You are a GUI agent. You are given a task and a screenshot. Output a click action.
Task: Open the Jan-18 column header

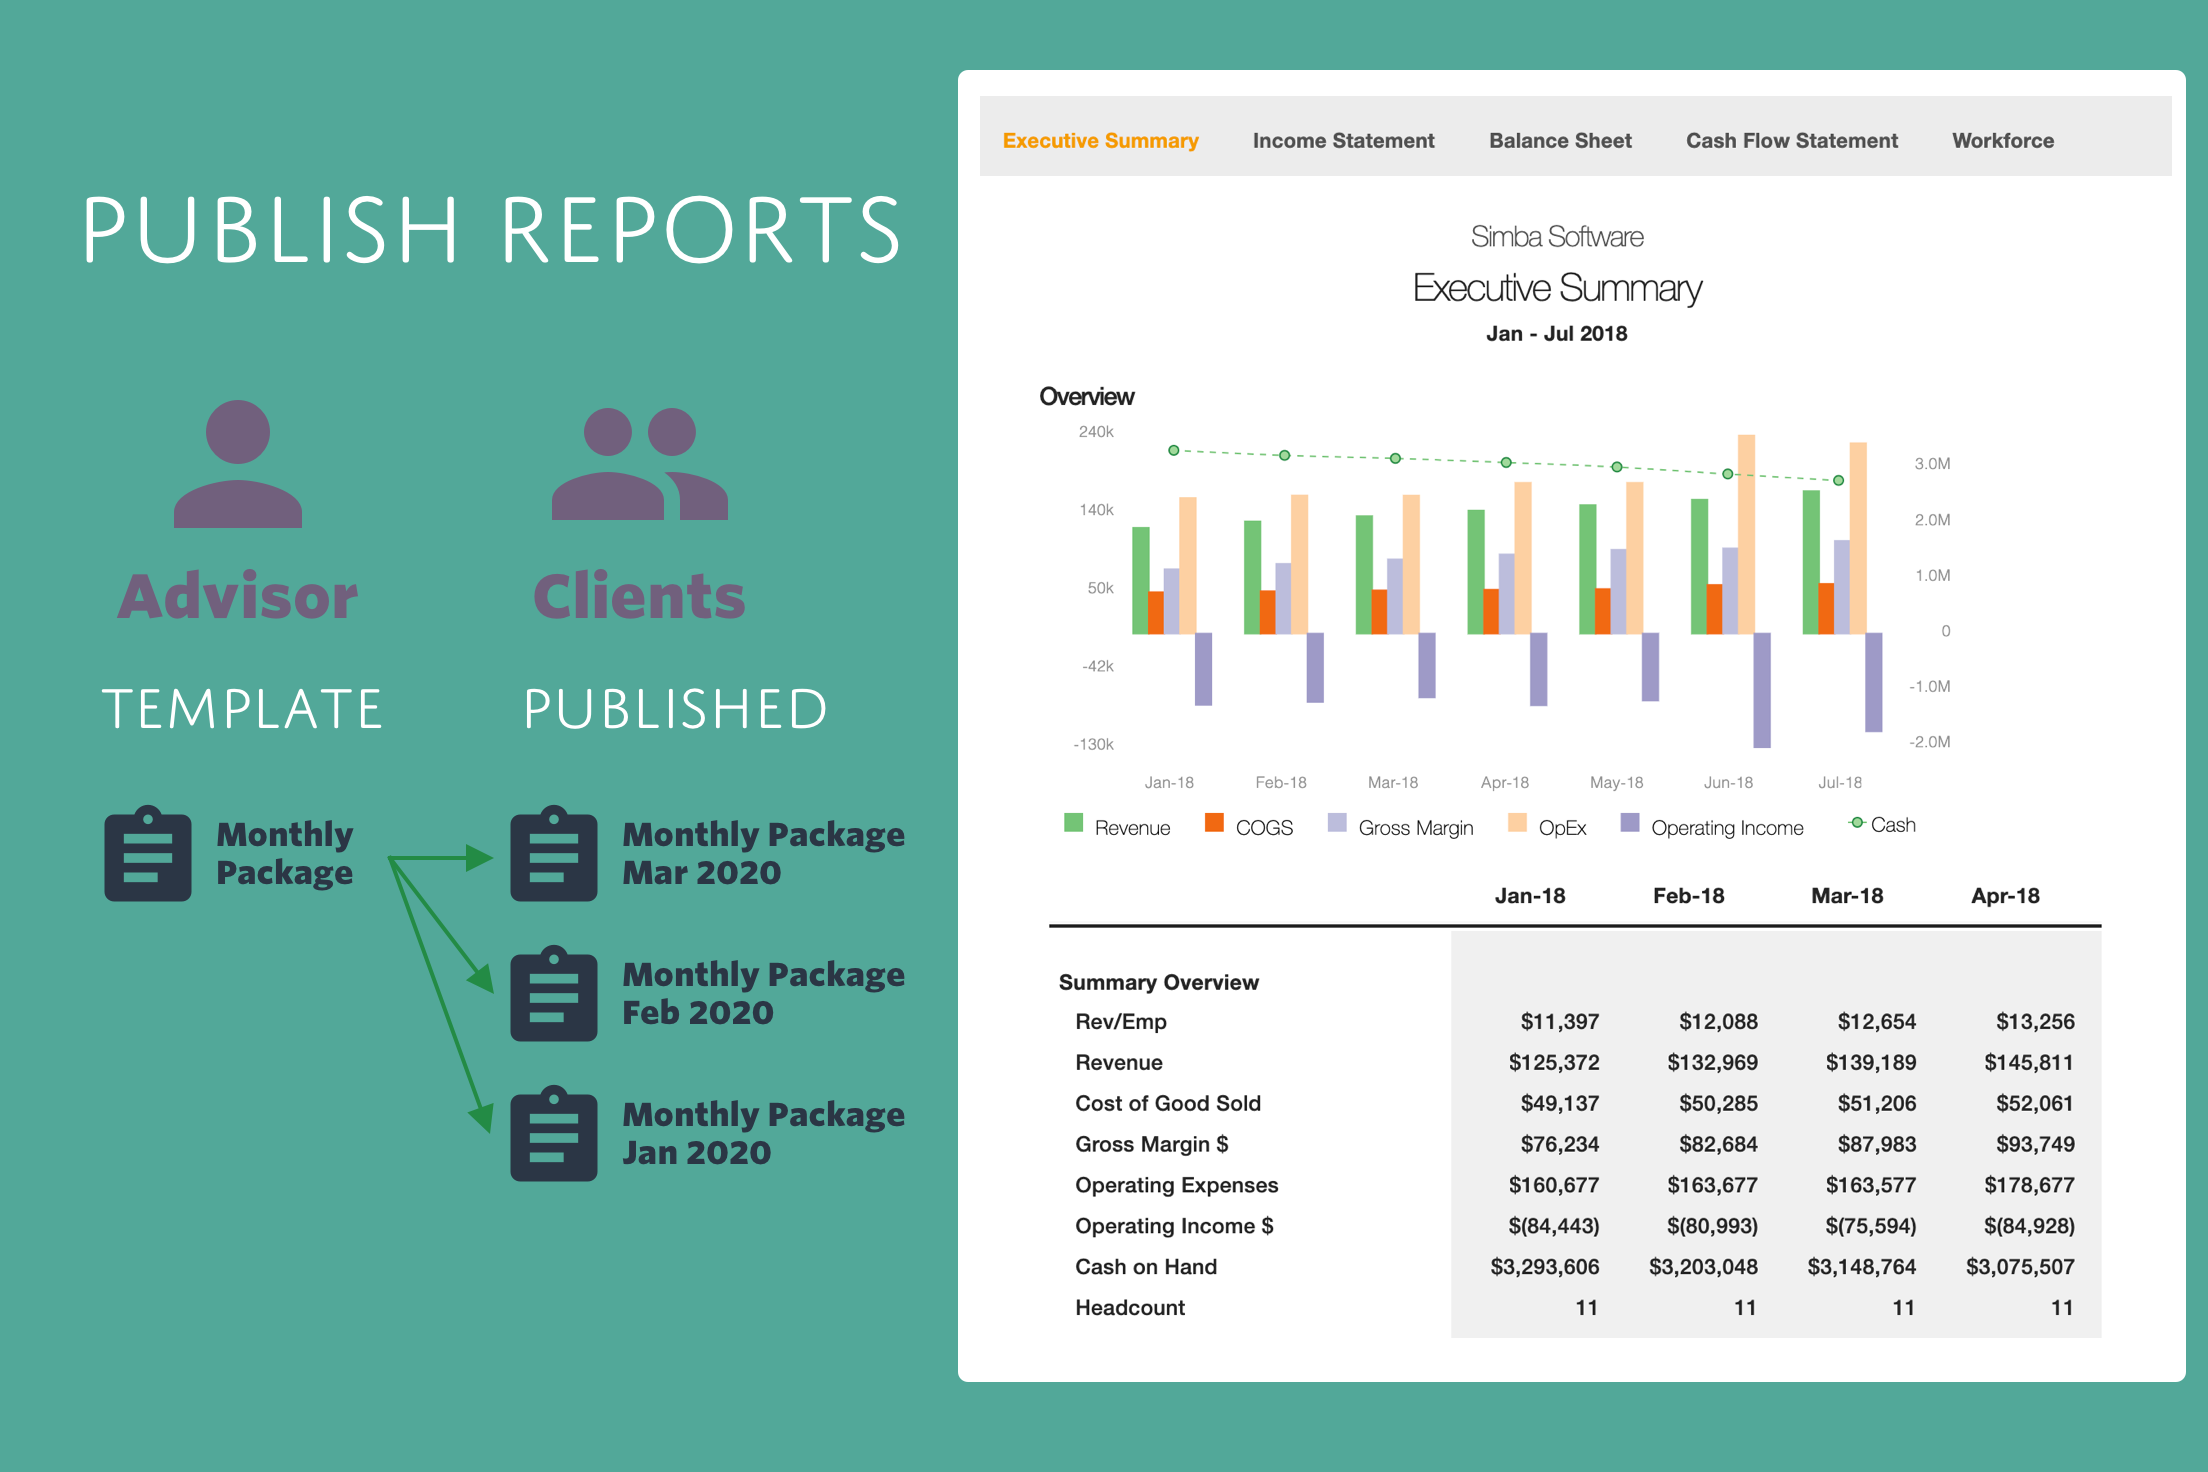1530,895
